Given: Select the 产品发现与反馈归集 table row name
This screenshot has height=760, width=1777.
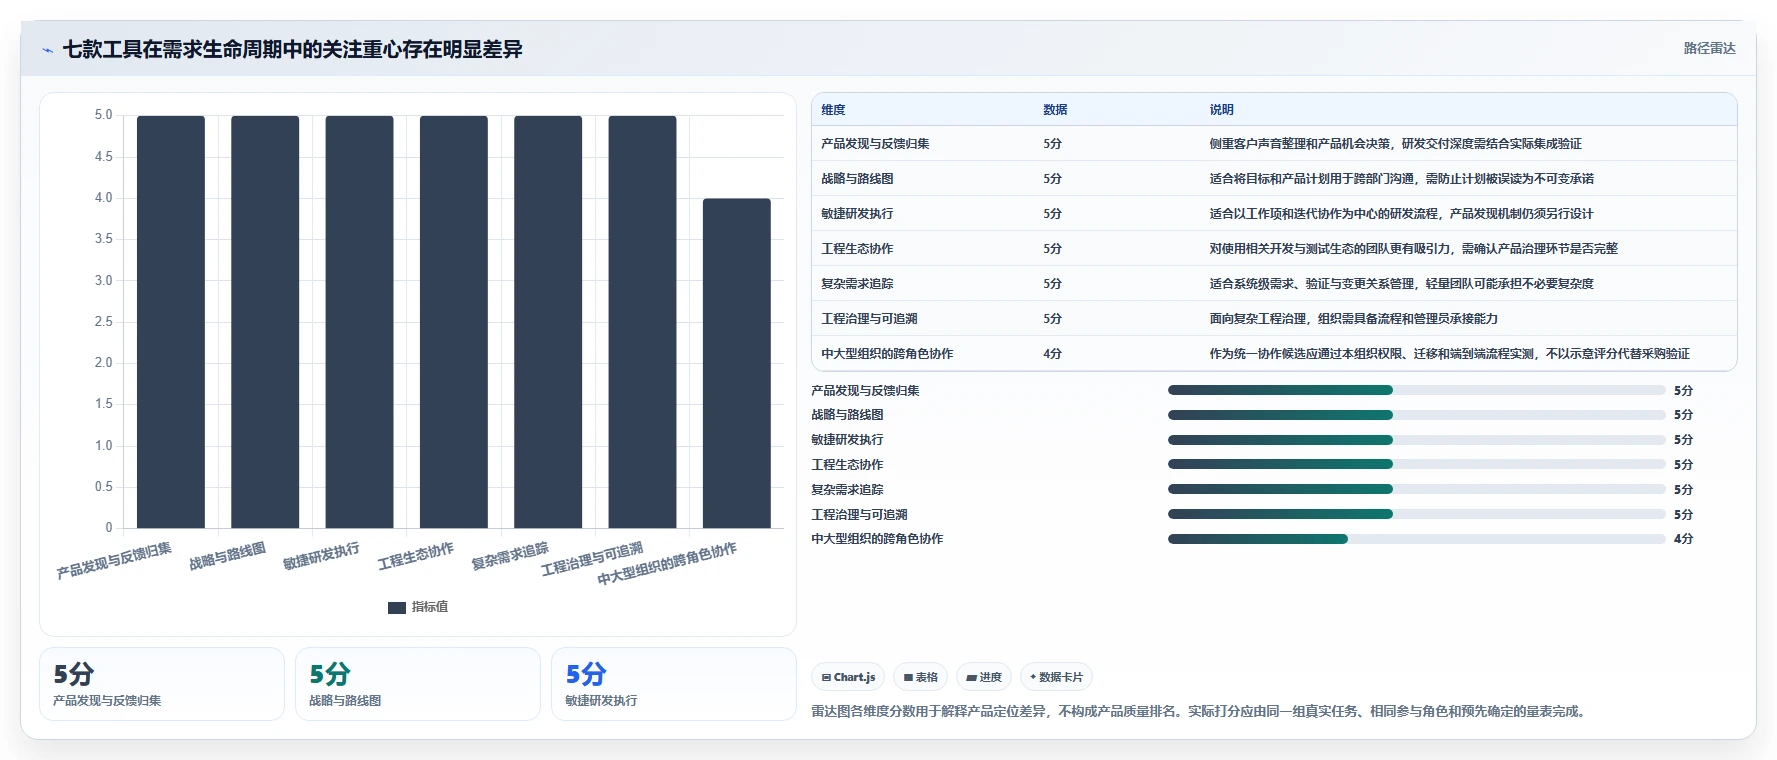Looking at the screenshot, I should point(875,144).
